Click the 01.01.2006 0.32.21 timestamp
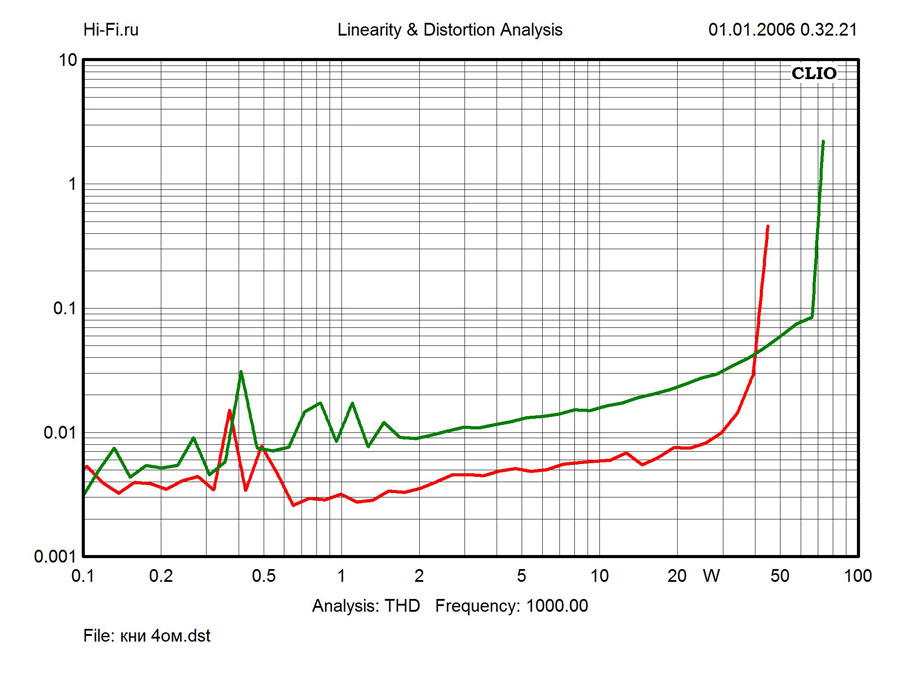The image size is (900, 675). tap(783, 30)
